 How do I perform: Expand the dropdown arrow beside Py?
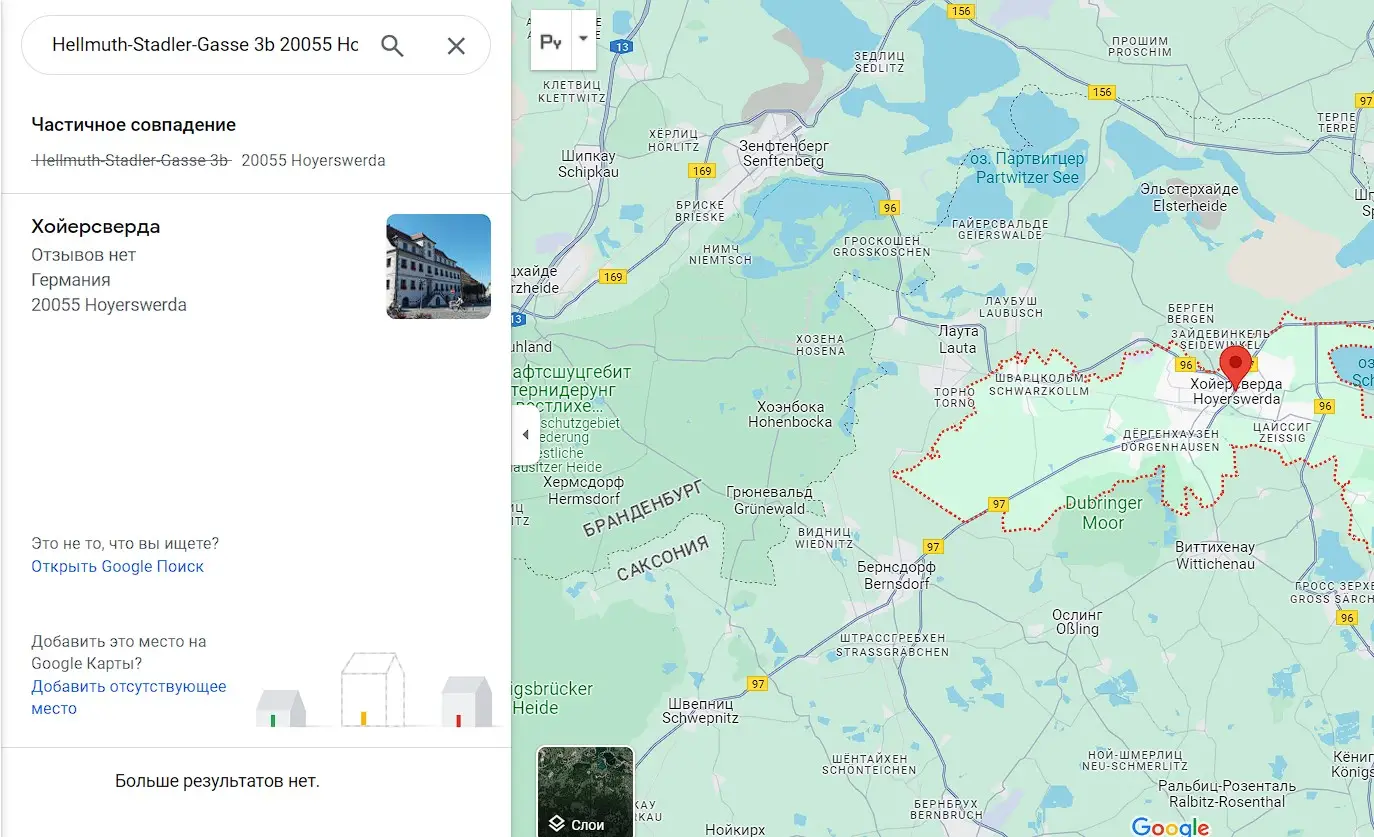click(x=583, y=39)
